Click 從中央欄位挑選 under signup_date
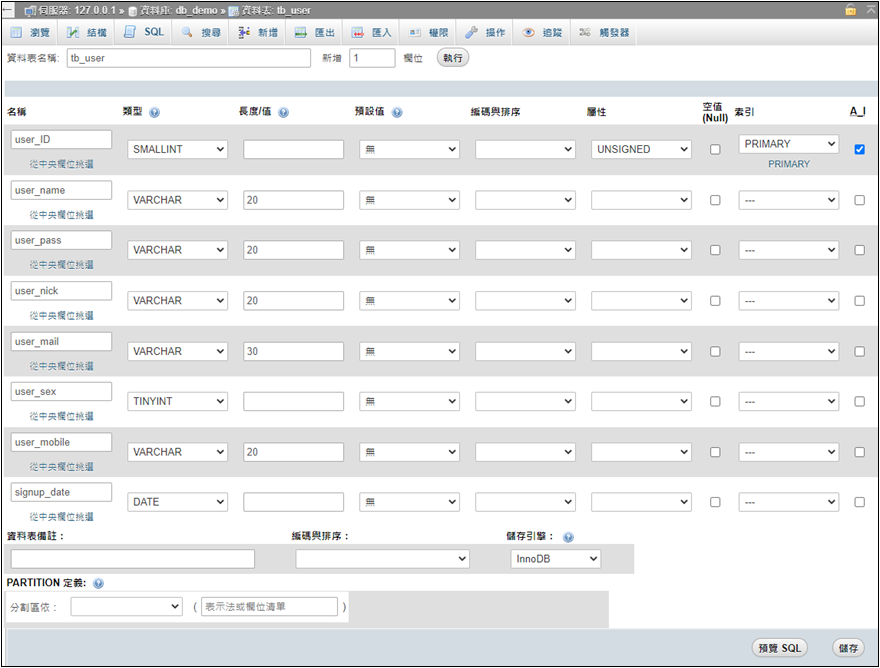Screen dimensions: 880x668 [62, 516]
